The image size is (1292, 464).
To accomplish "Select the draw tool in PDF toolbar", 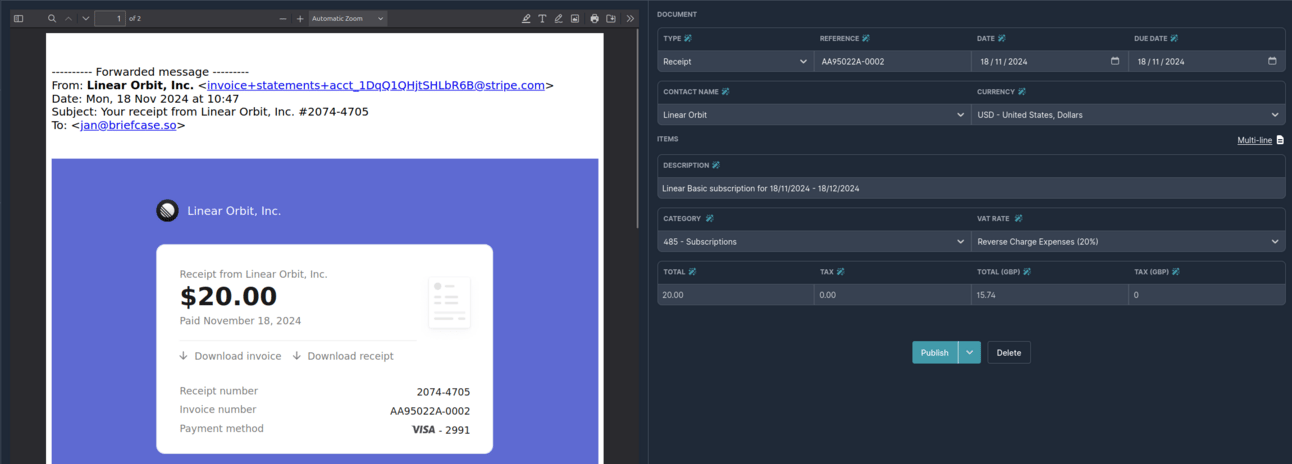I will (558, 18).
